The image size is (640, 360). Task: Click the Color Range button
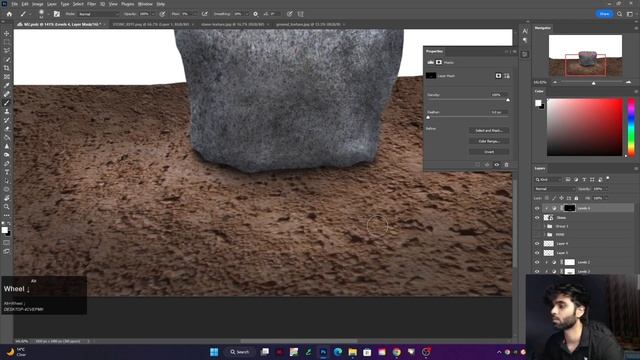489,141
